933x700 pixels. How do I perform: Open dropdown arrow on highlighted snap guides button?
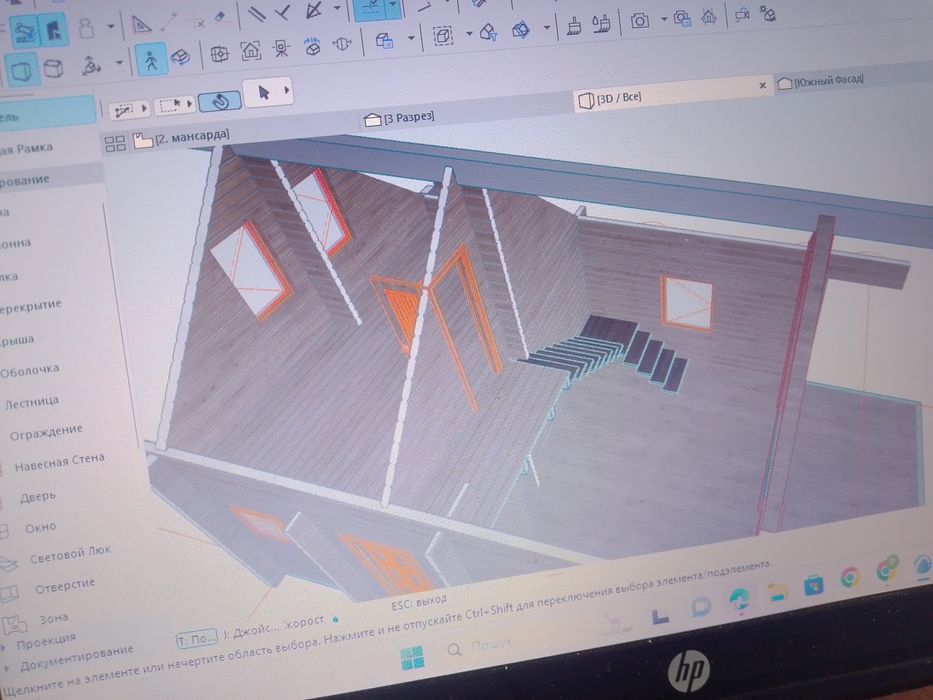393,6
